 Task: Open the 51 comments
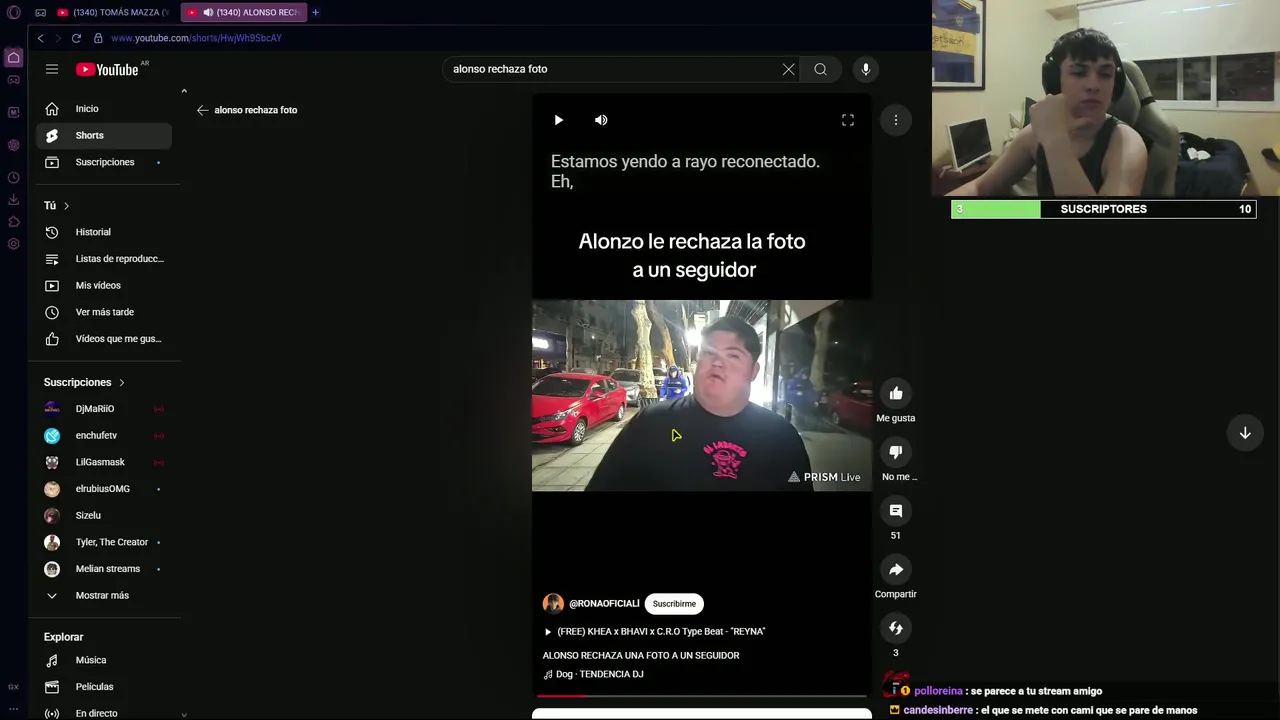pos(896,511)
